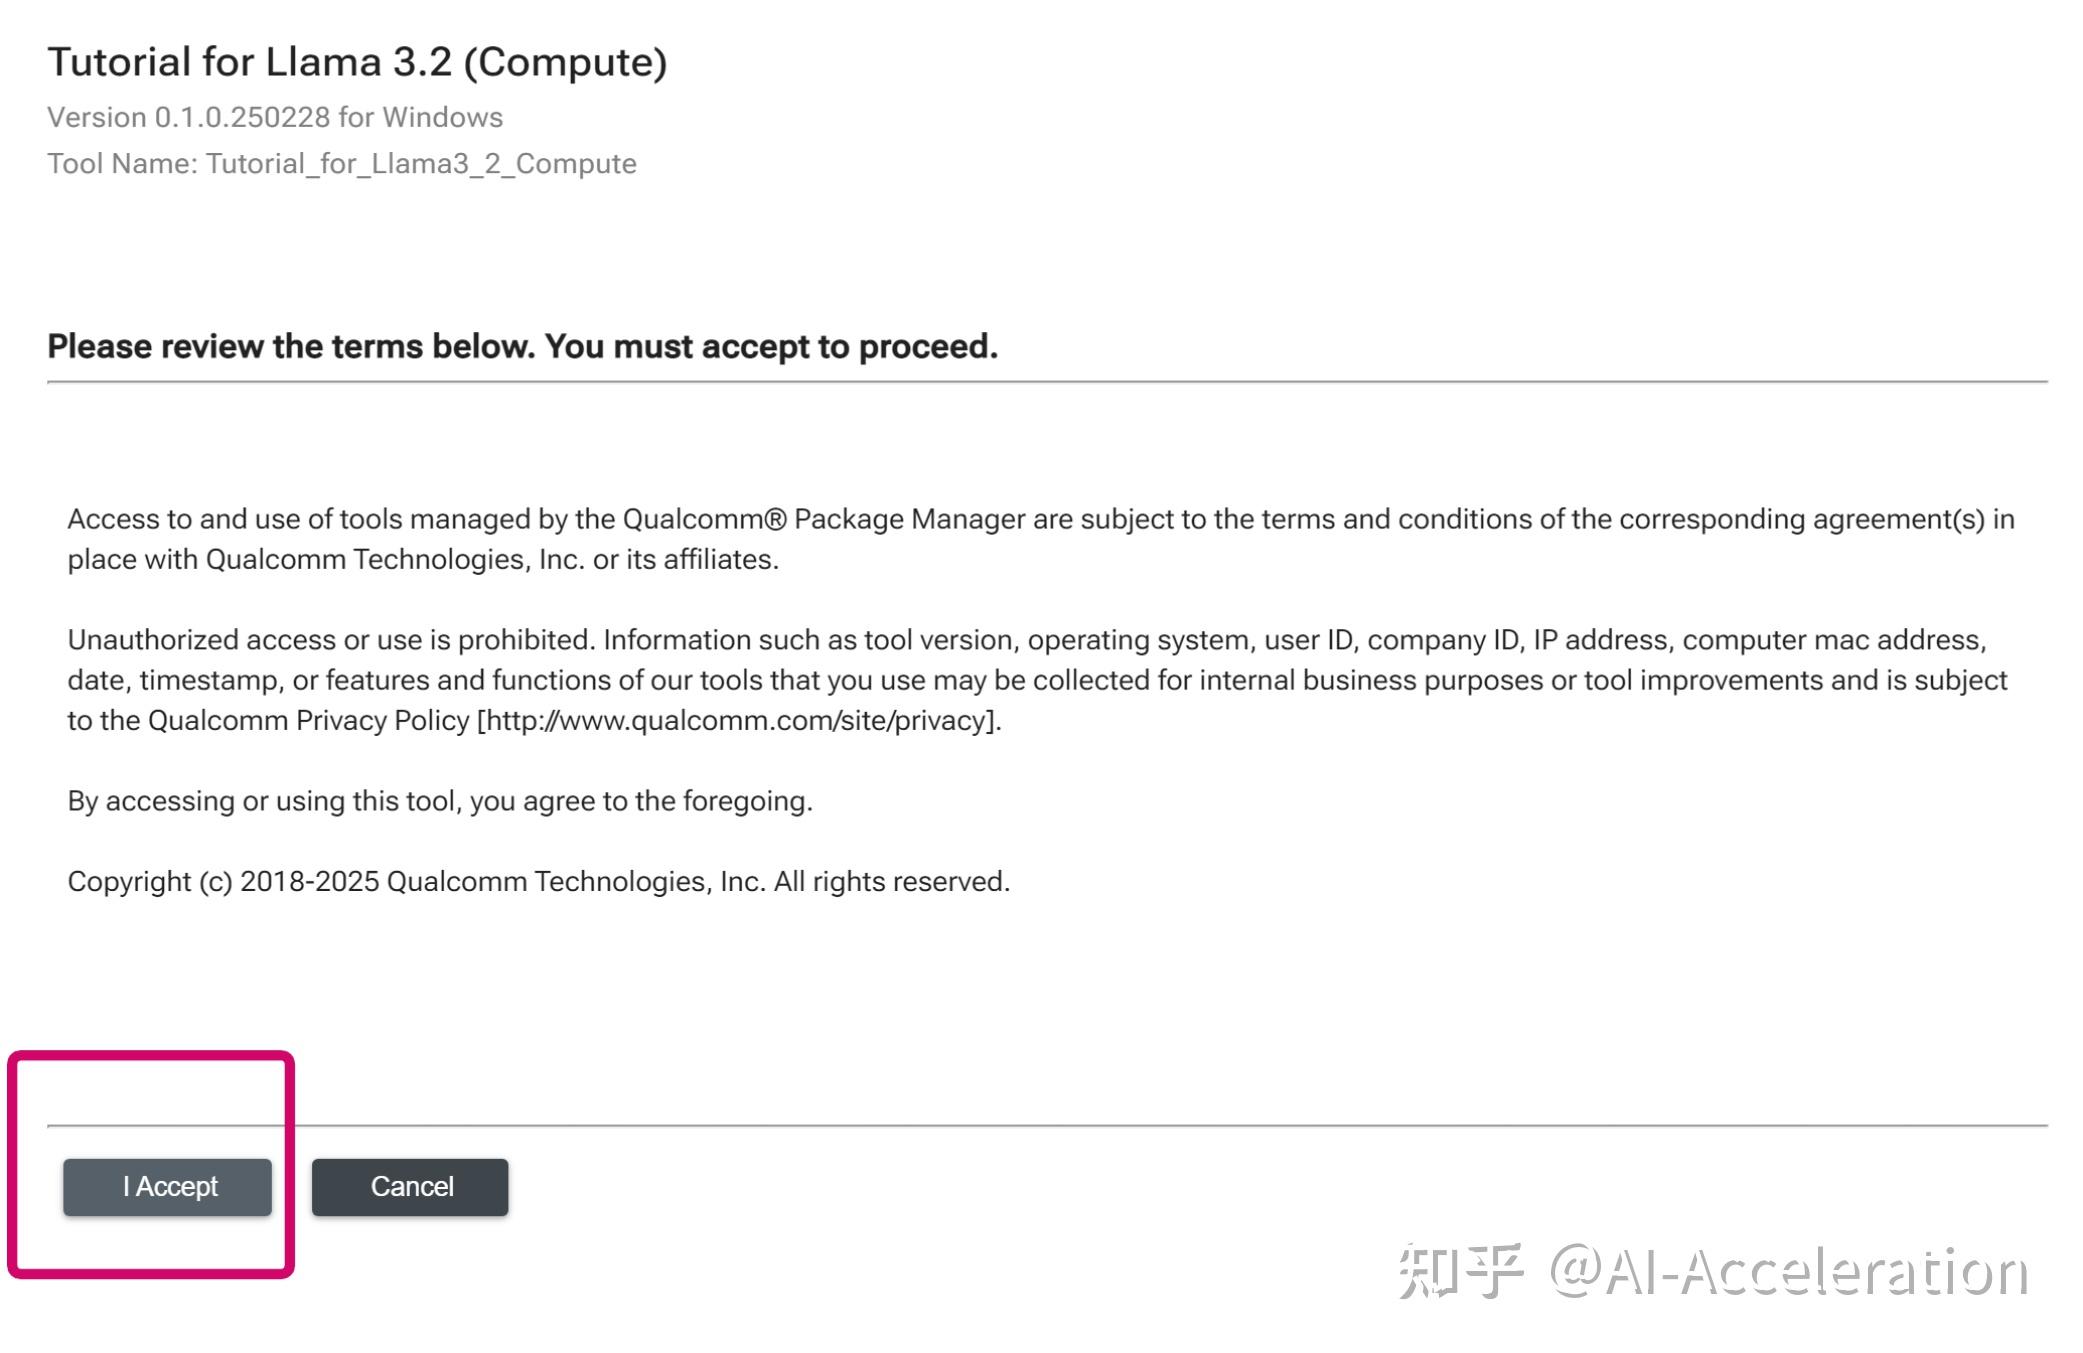Select the copyright notice line

(x=539, y=881)
